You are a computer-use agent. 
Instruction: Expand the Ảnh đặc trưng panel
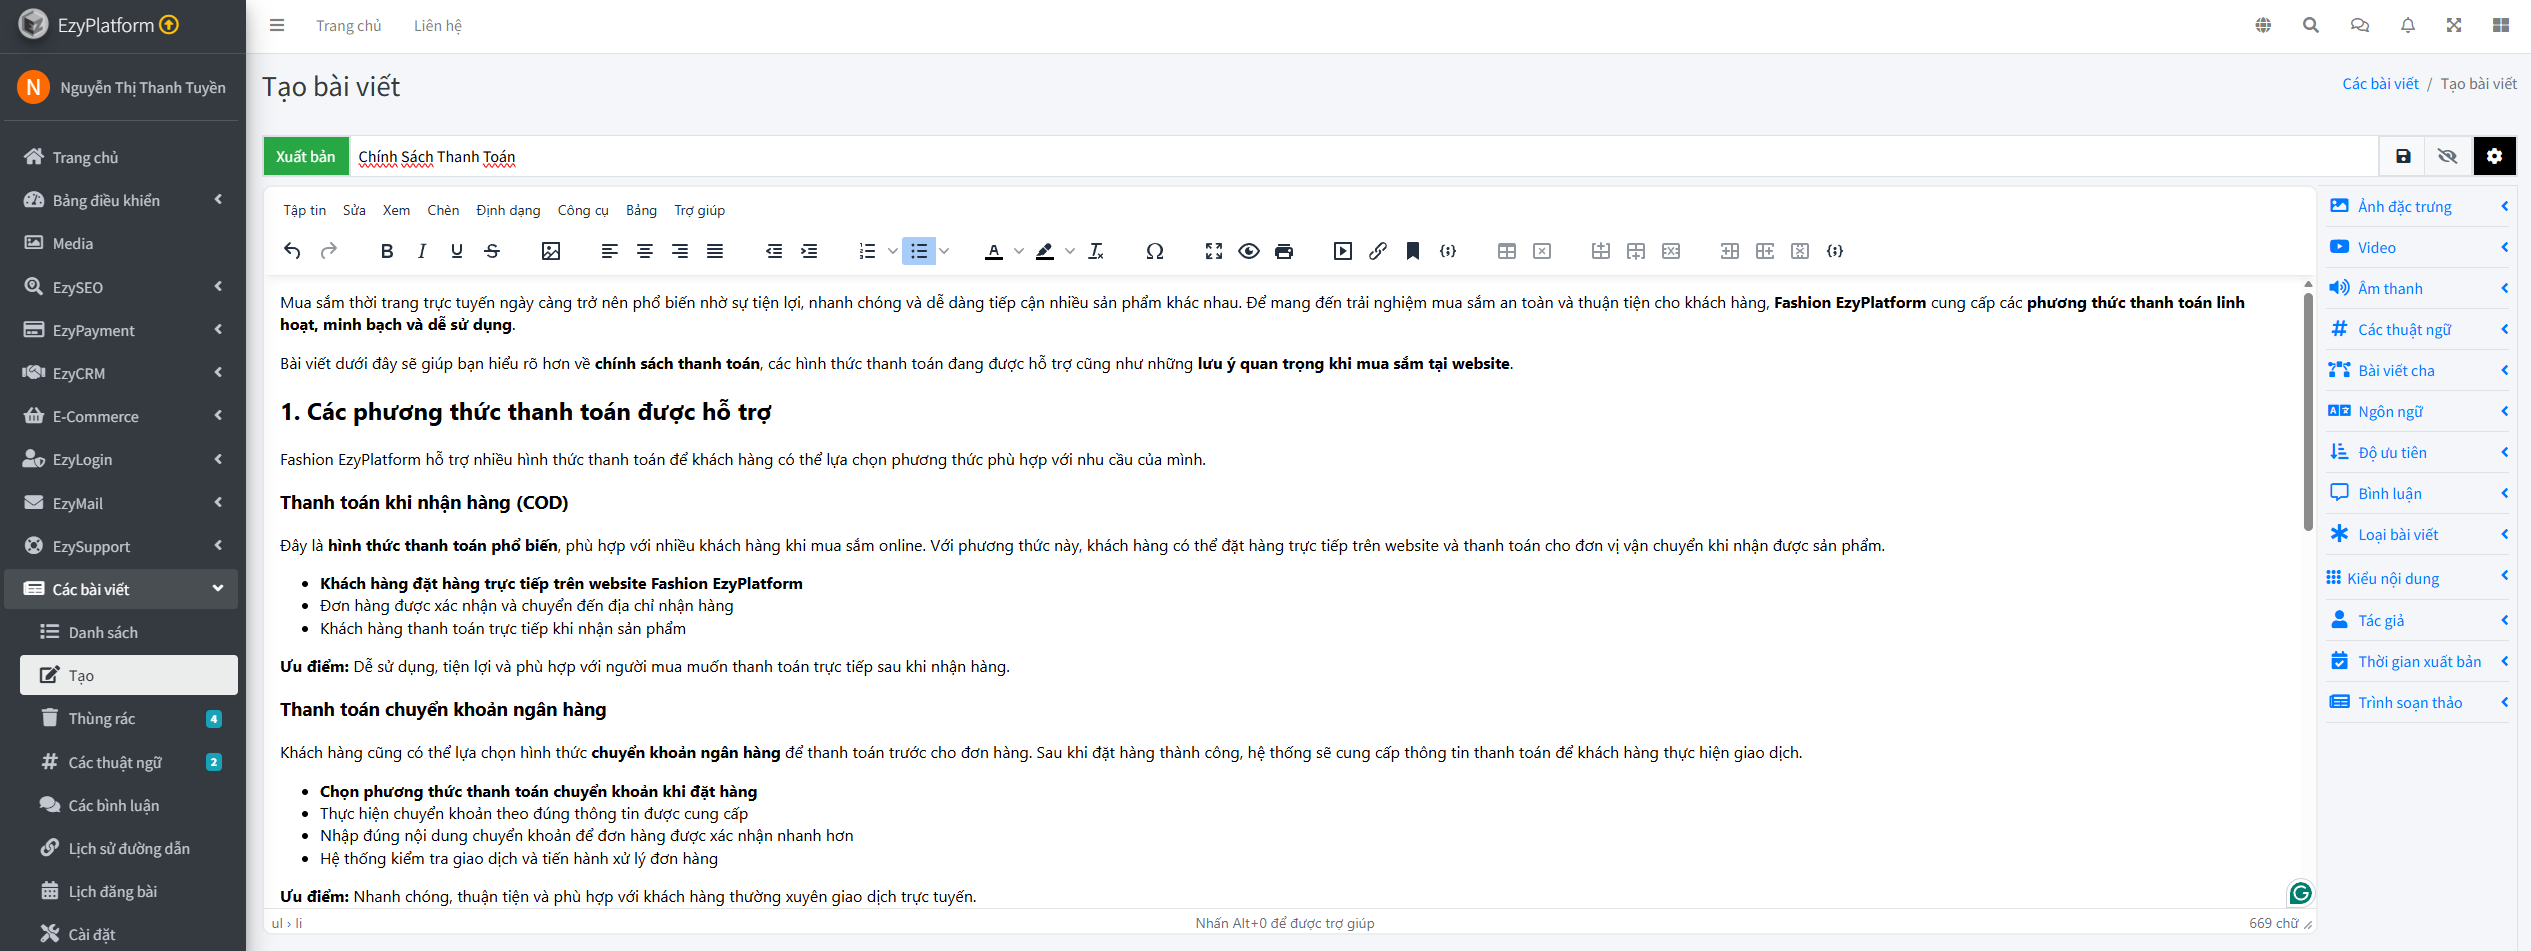[2418, 207]
